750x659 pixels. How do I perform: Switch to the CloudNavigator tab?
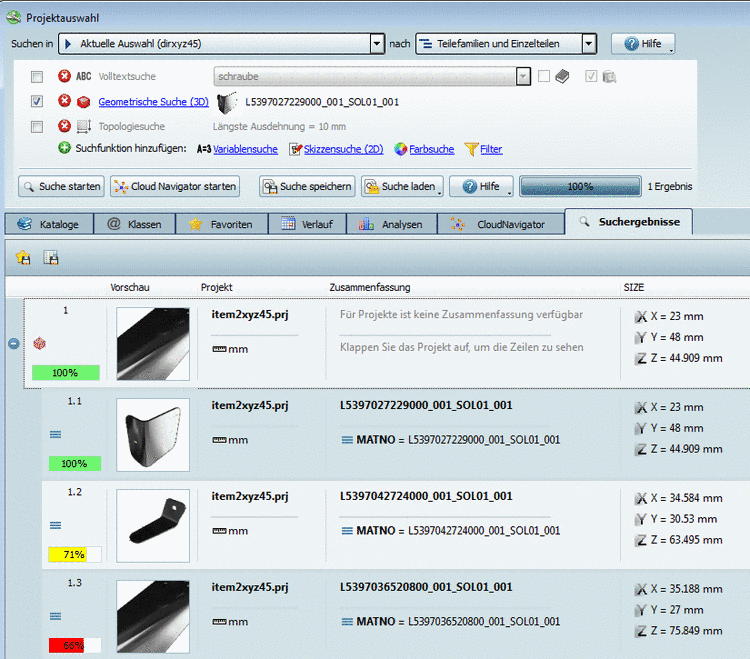point(501,224)
